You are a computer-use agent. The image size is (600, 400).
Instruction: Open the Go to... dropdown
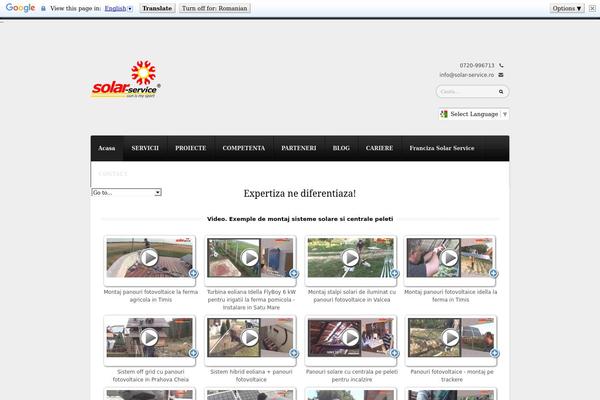click(126, 193)
